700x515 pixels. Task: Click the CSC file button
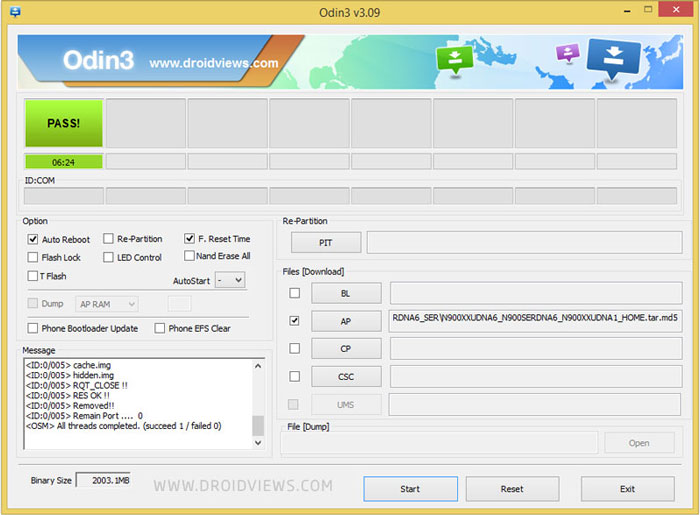tap(346, 377)
